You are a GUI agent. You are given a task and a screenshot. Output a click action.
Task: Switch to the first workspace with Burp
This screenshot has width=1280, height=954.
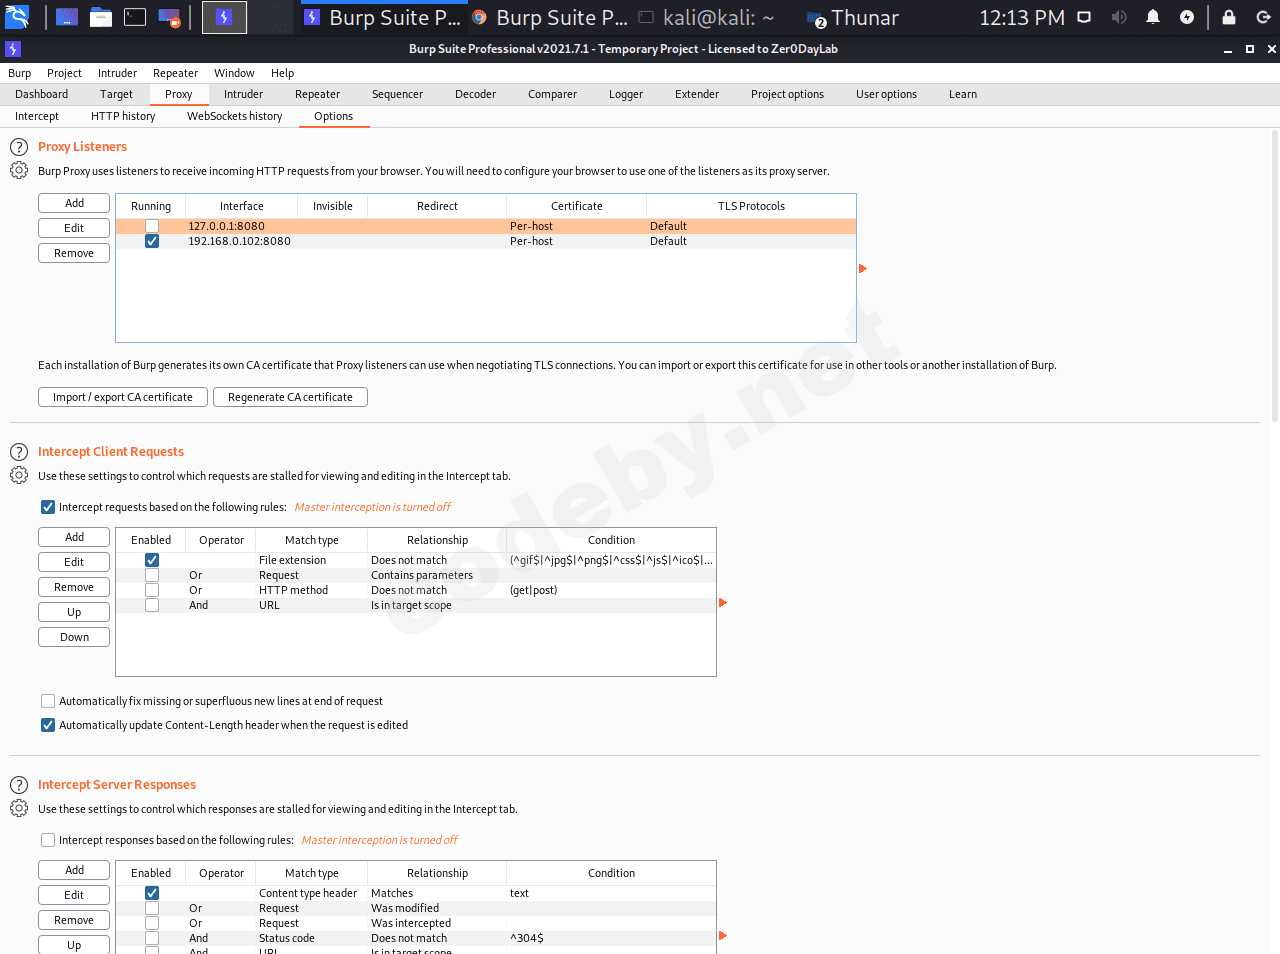224,17
